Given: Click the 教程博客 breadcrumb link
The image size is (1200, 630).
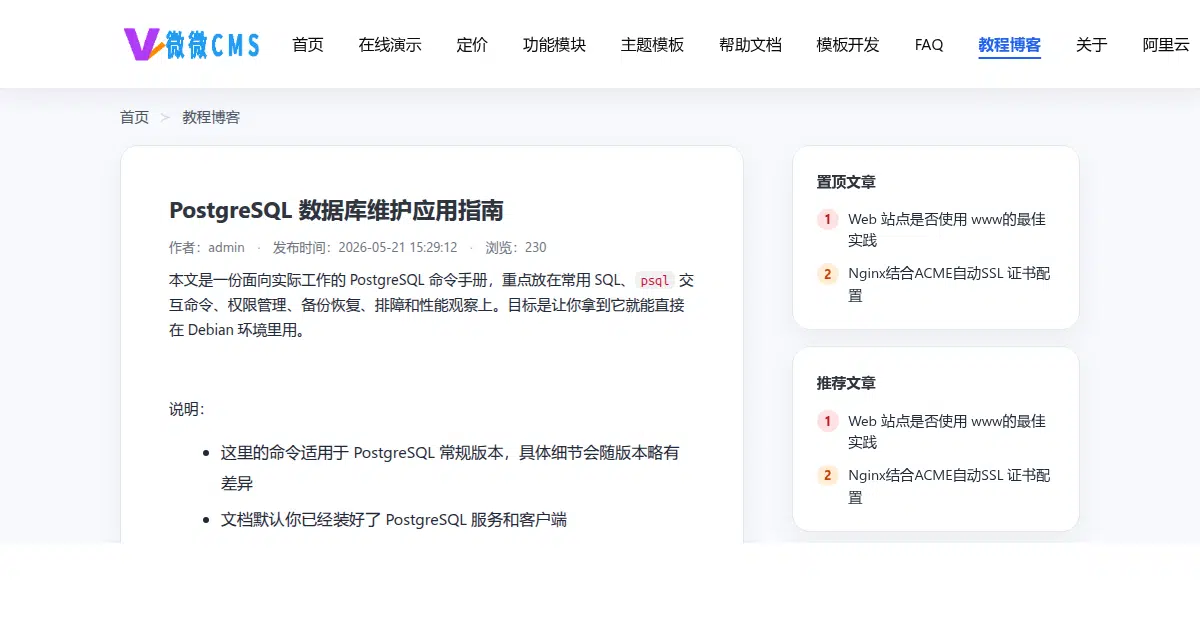Looking at the screenshot, I should 211,117.
